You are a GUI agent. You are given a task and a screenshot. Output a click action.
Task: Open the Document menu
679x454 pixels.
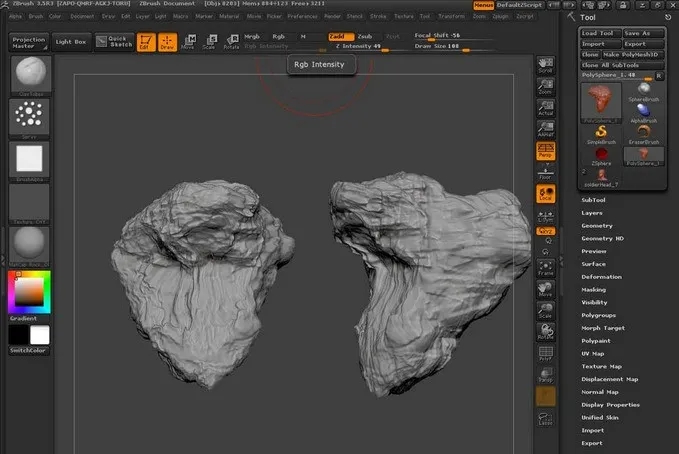point(82,16)
